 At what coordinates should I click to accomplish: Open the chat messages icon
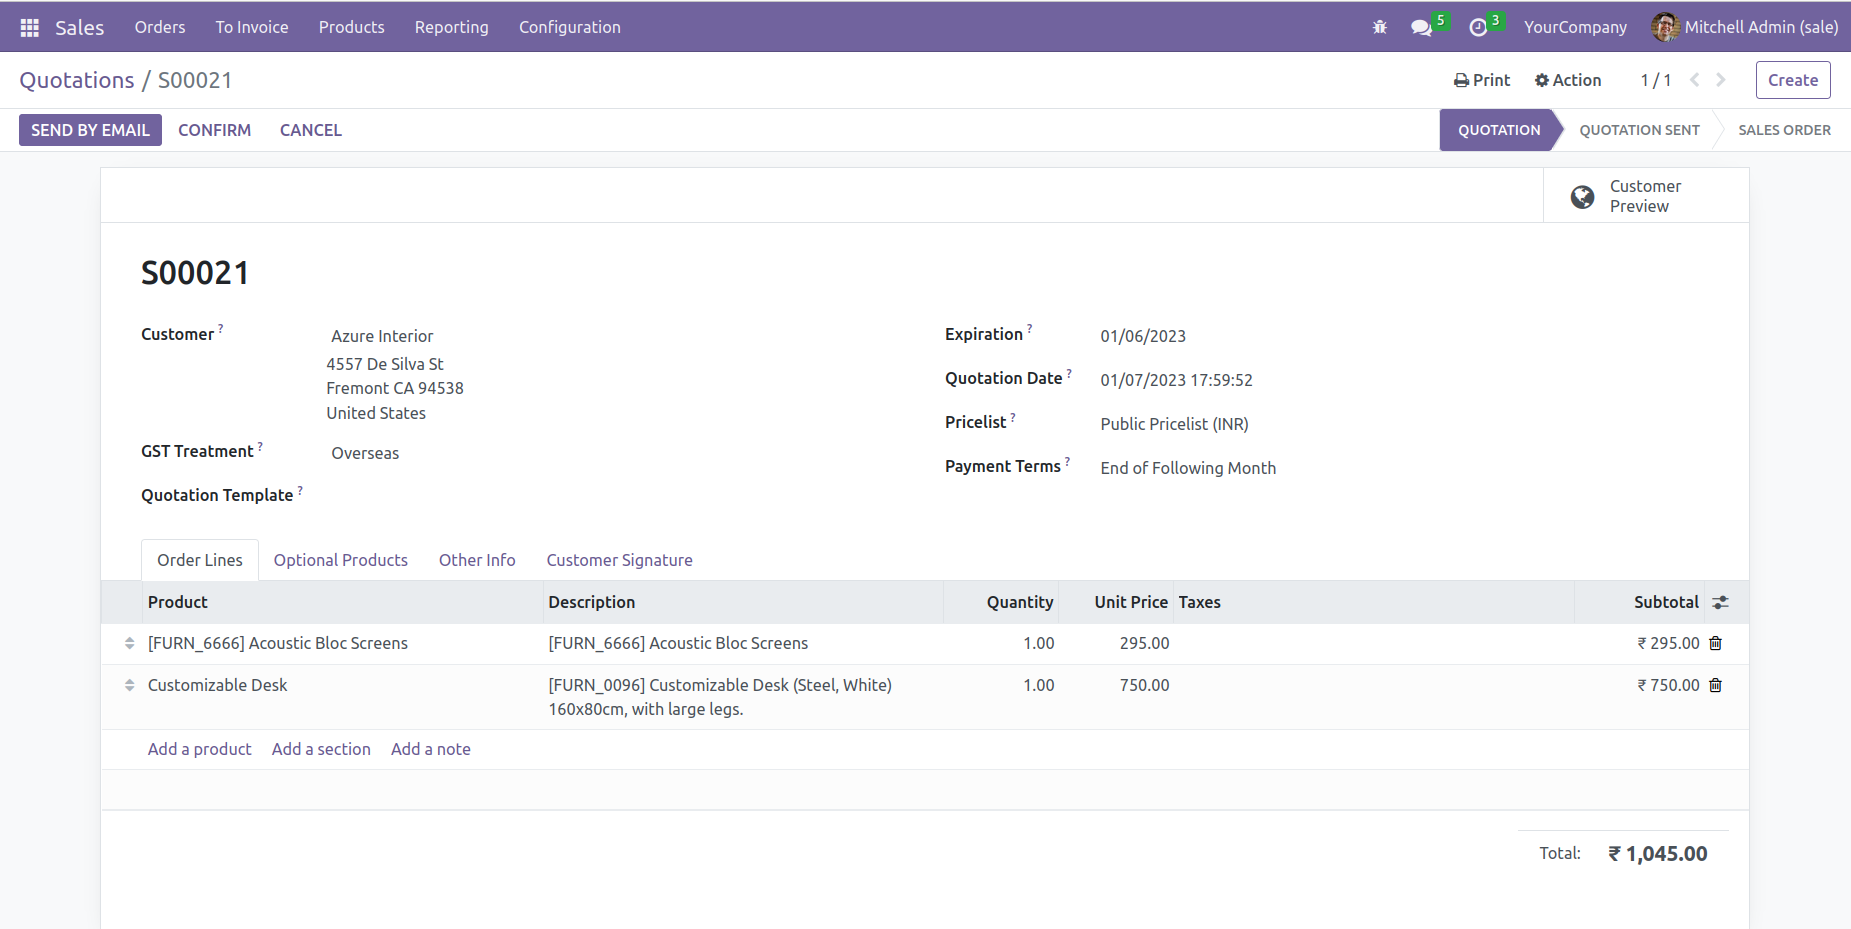point(1421,27)
